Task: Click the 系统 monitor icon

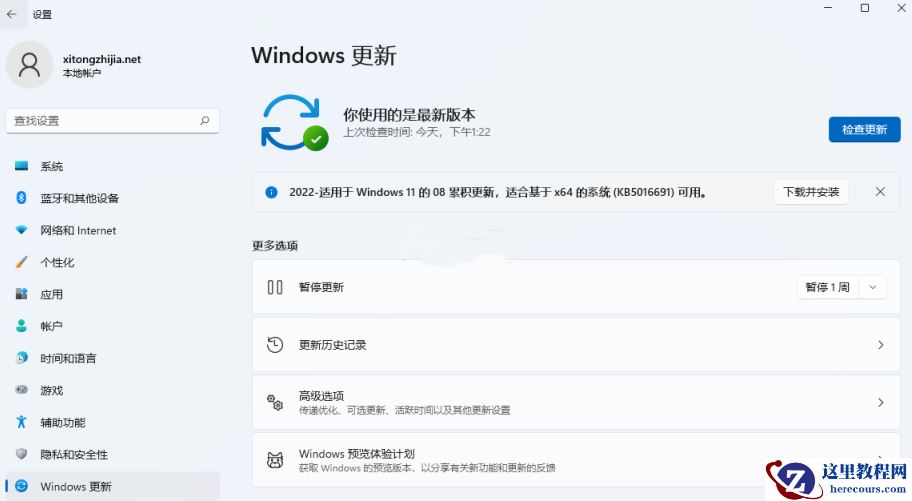Action: click(x=22, y=166)
